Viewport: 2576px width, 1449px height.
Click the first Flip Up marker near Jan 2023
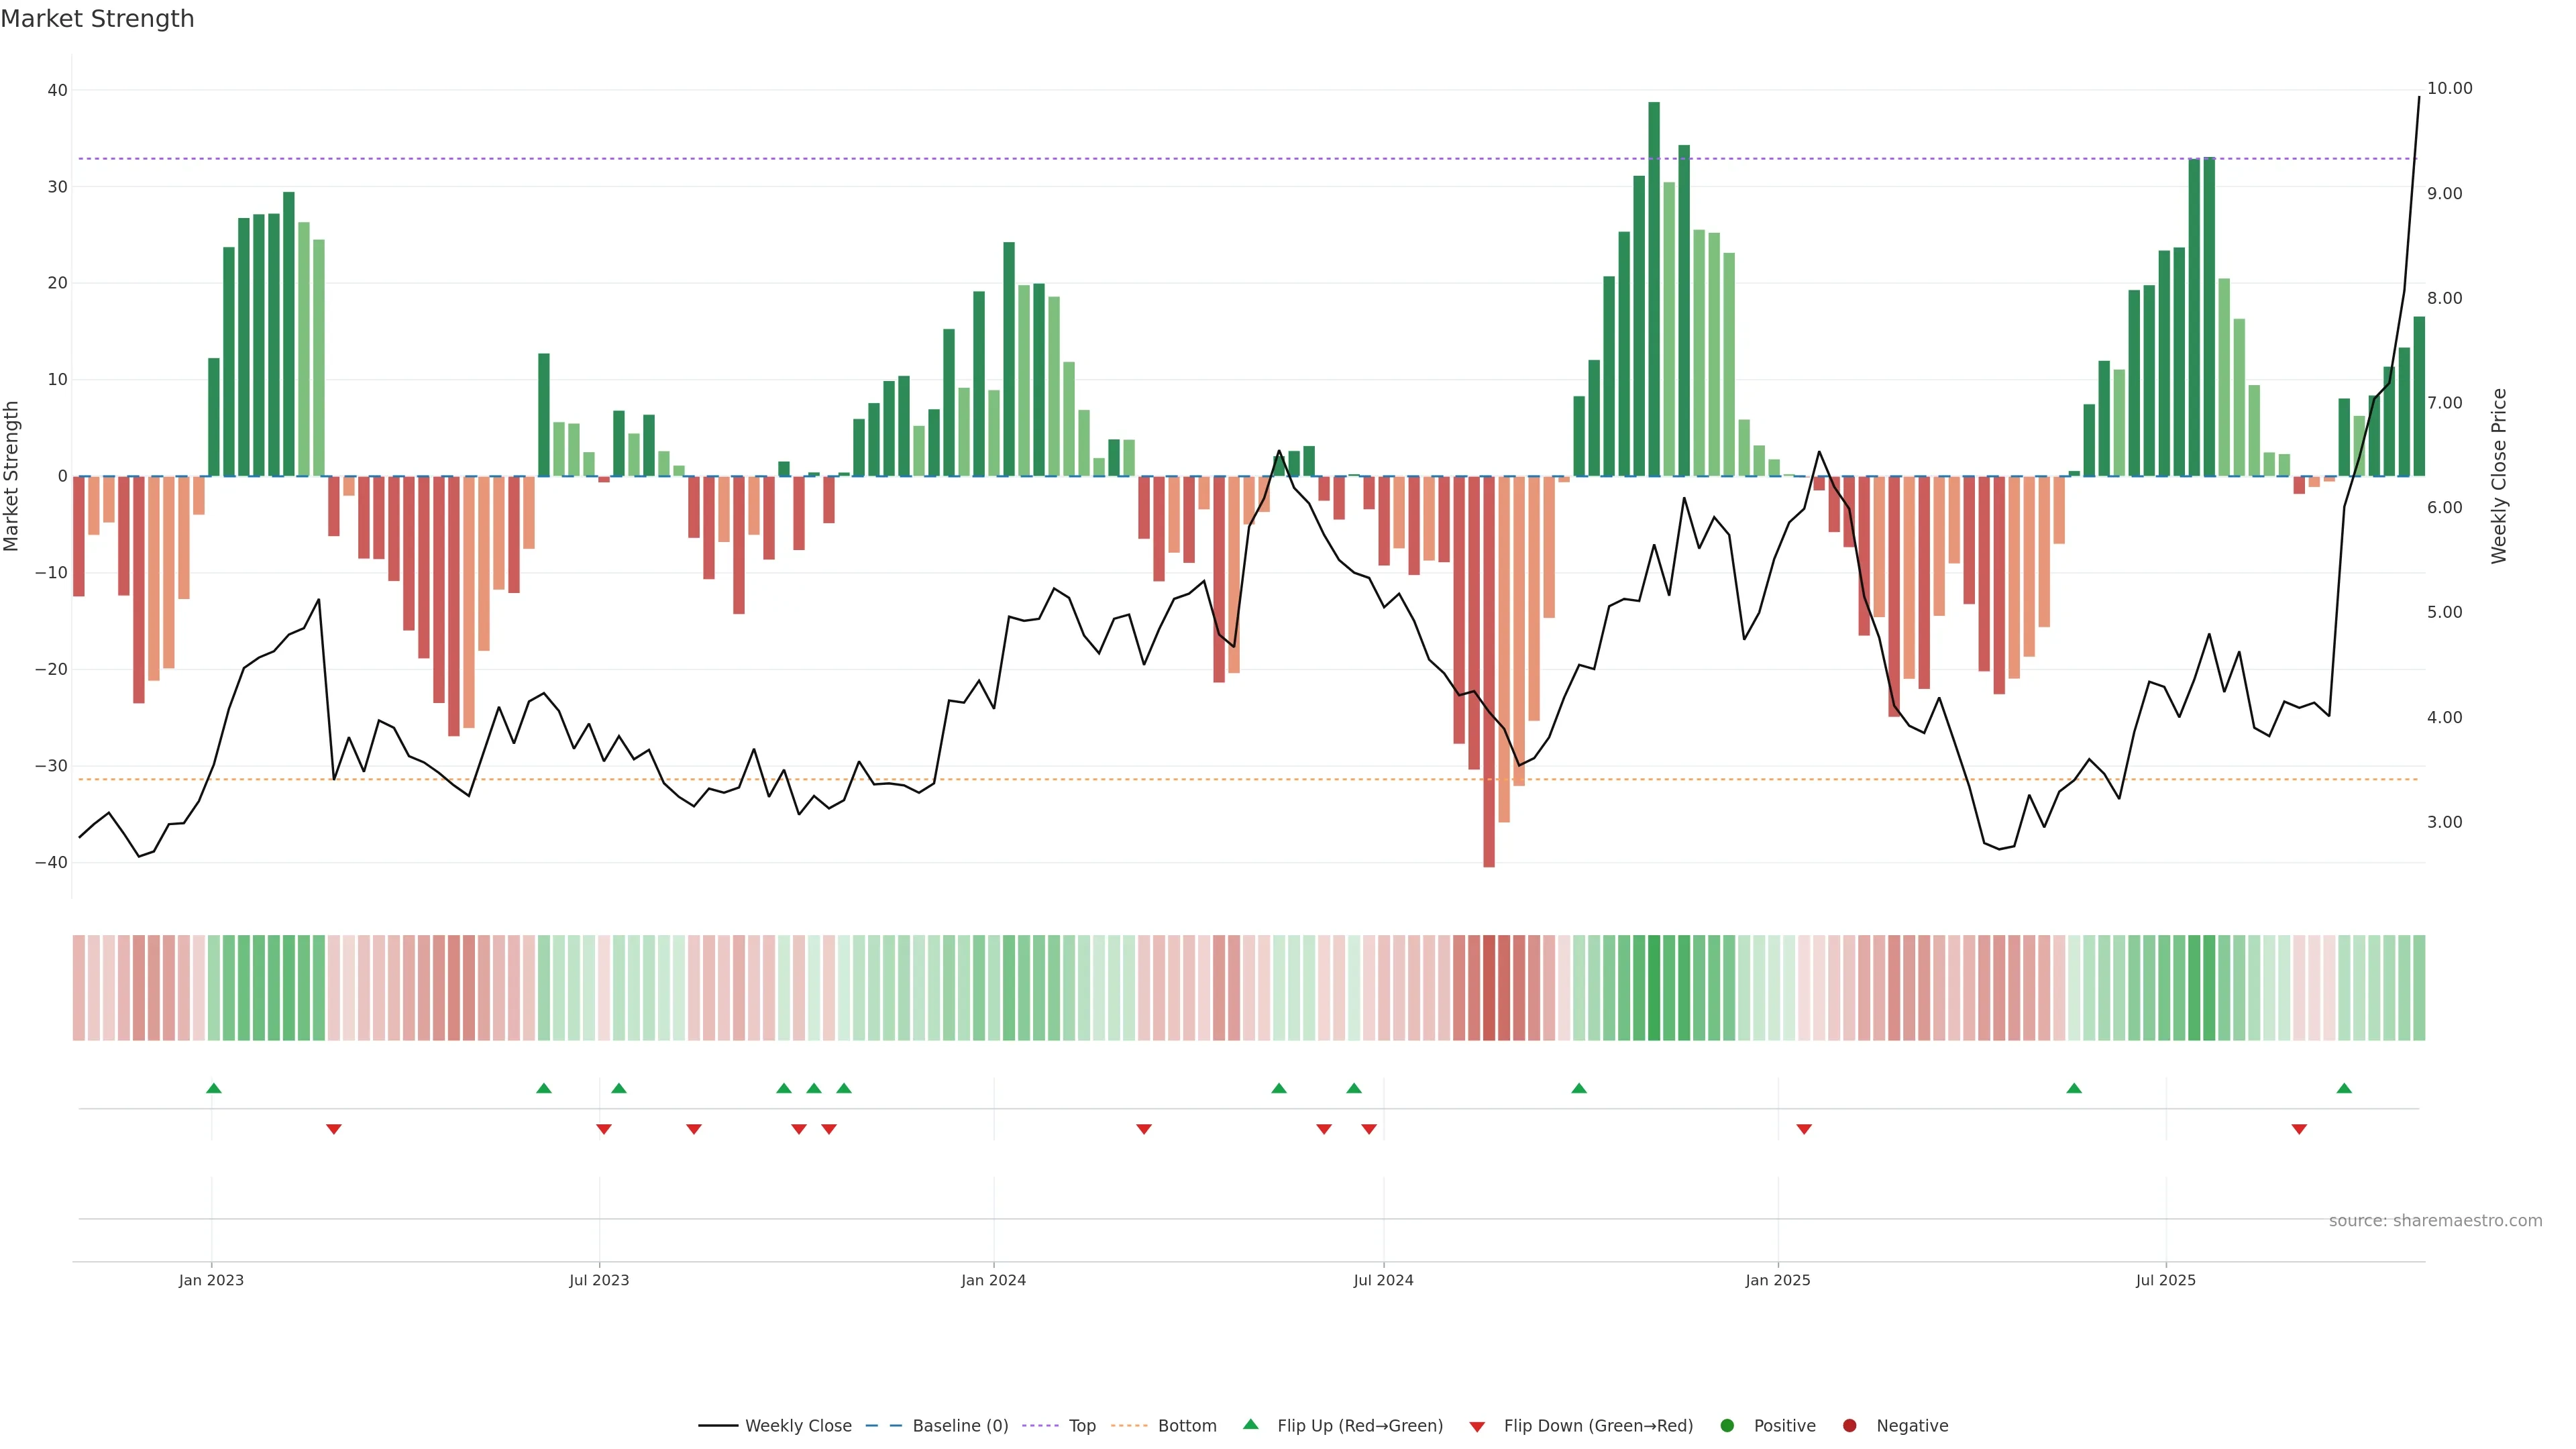pos(213,1088)
